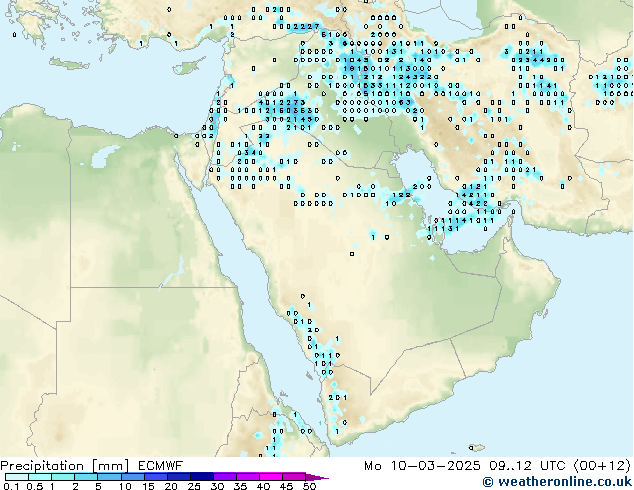Click the above-50 mm arrow on legend
634x490 pixels.
coord(317,477)
